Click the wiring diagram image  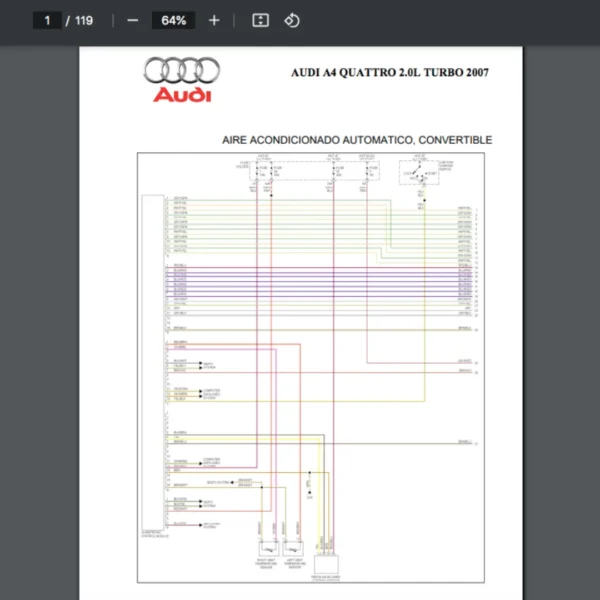pos(311,367)
